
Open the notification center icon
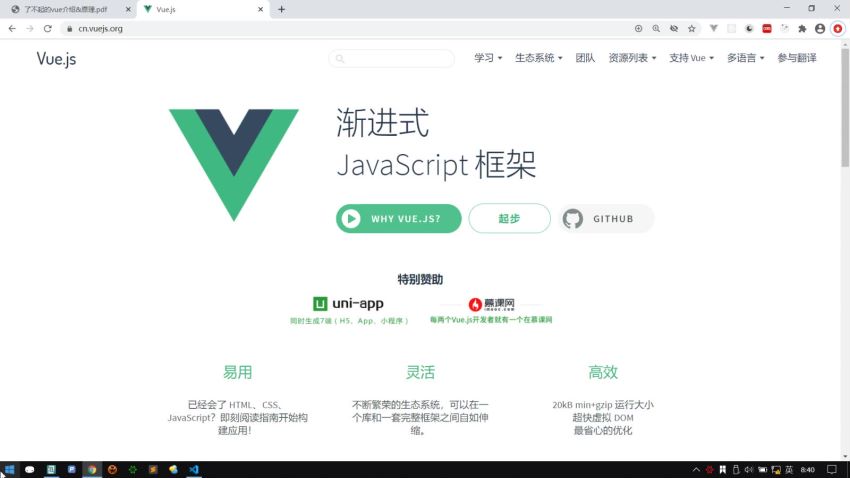(x=832, y=470)
